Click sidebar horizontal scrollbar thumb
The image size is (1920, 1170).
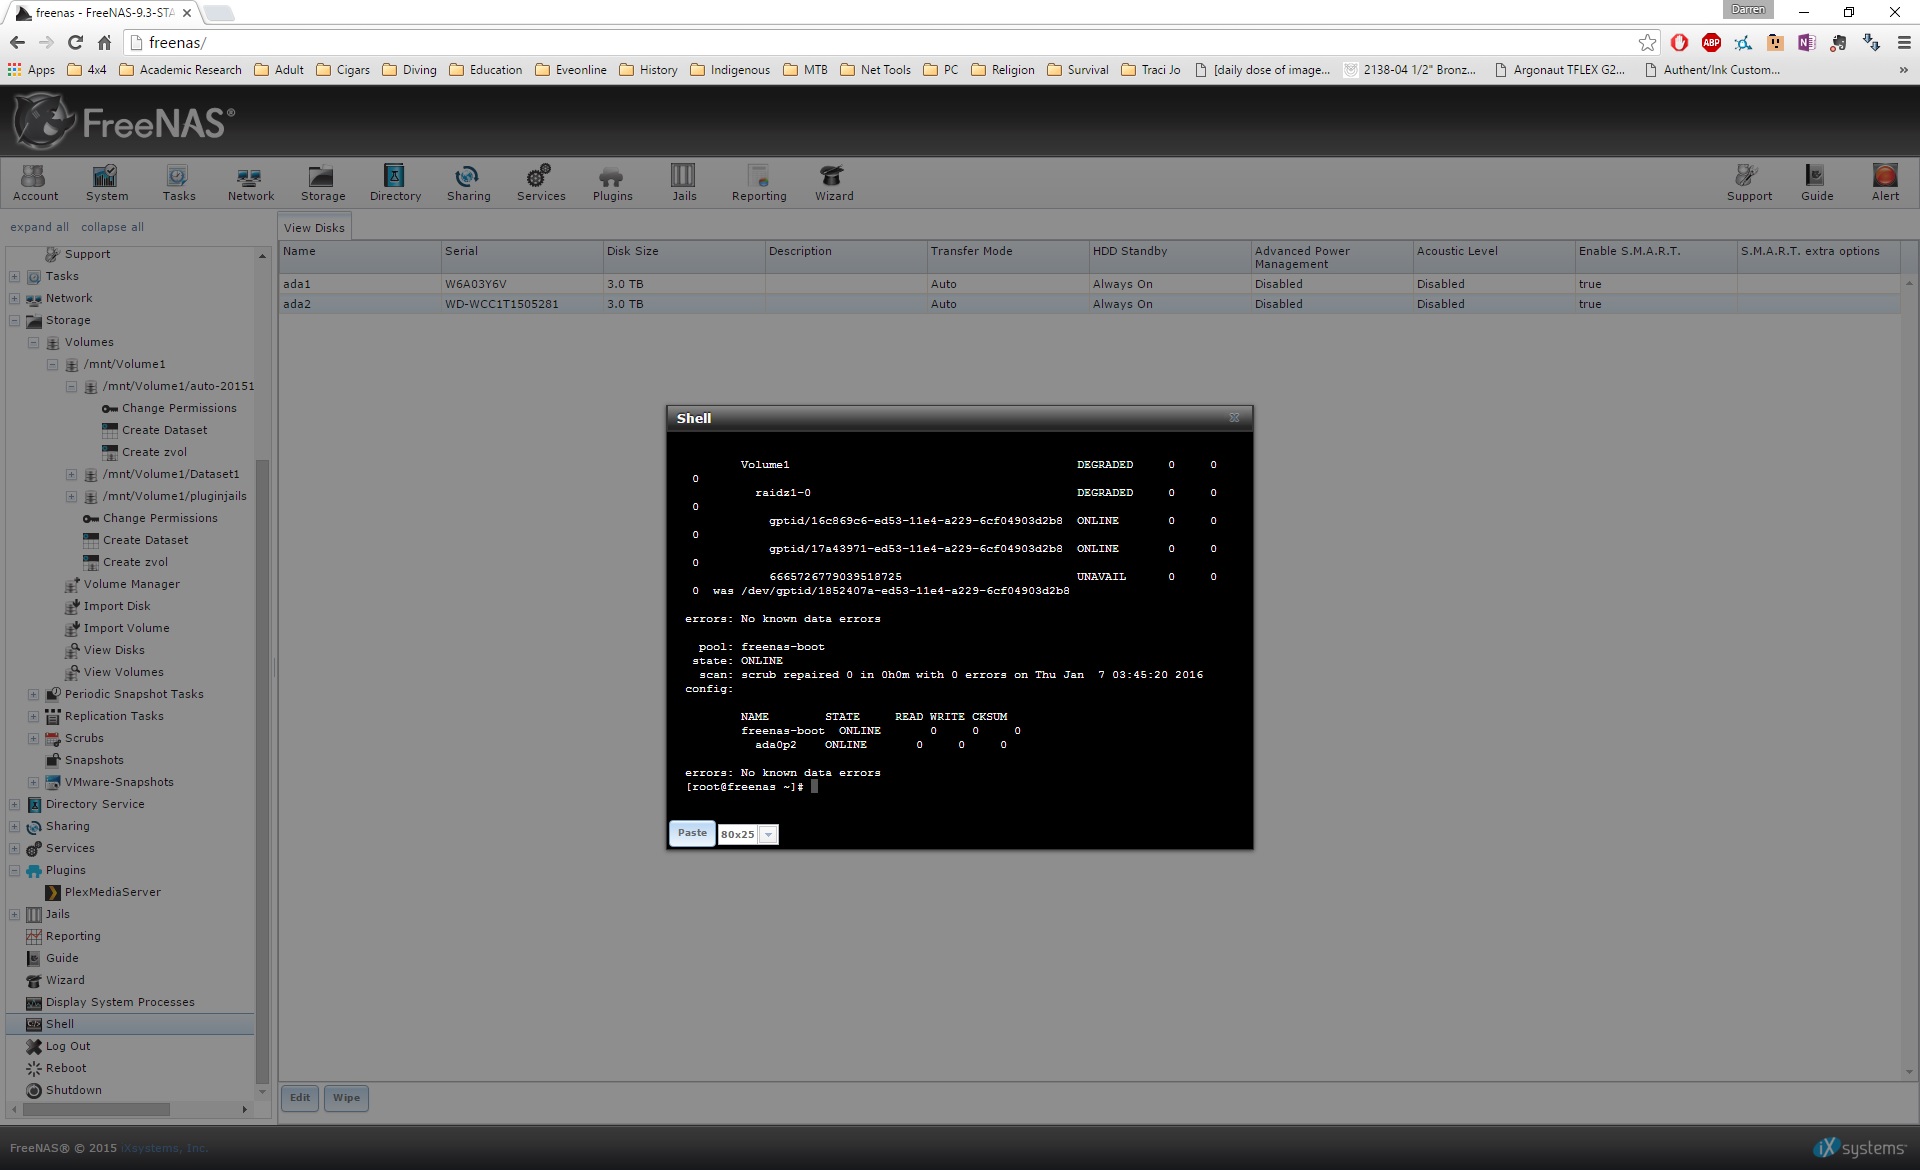(96, 1109)
